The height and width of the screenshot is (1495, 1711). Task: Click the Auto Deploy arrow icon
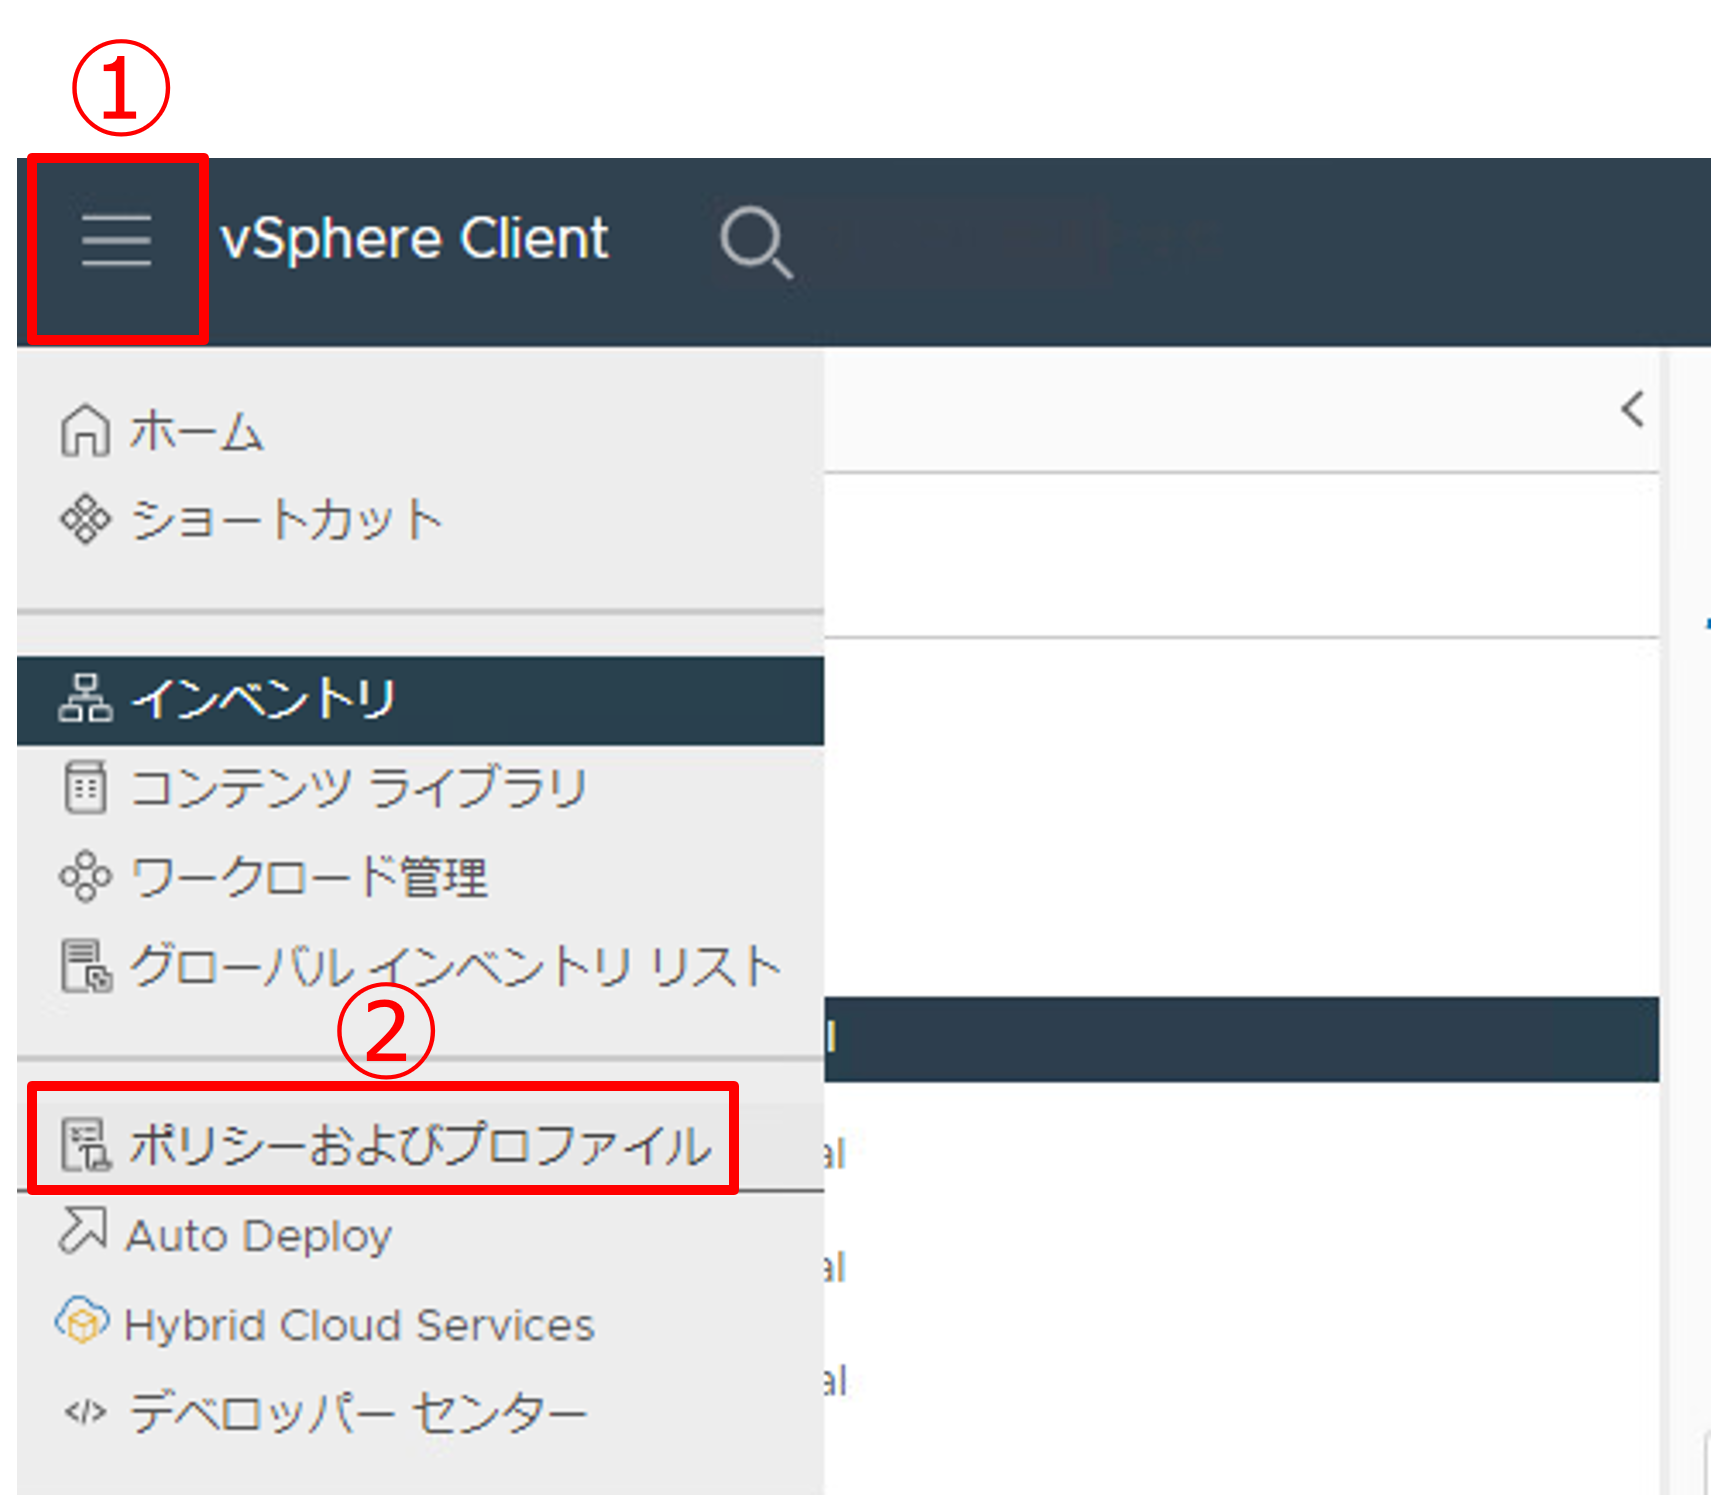click(83, 1230)
